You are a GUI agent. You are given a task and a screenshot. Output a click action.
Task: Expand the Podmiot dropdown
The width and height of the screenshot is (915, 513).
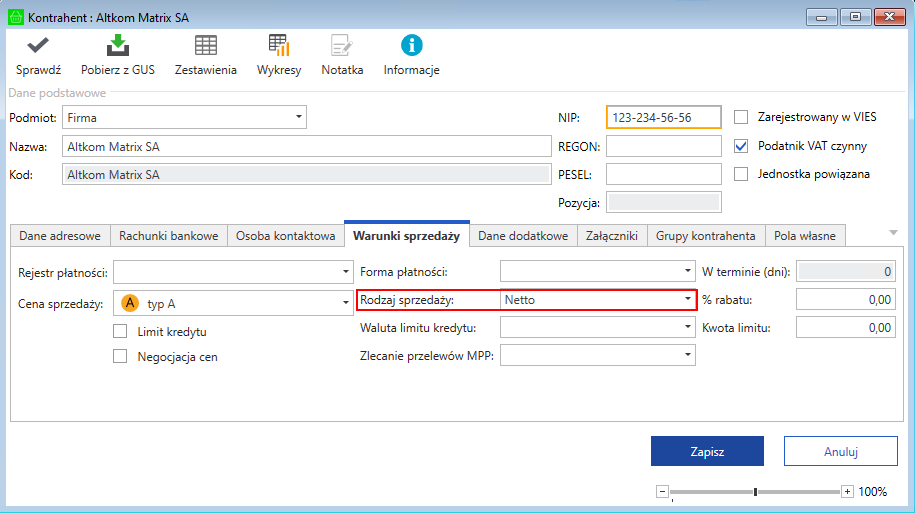click(298, 117)
